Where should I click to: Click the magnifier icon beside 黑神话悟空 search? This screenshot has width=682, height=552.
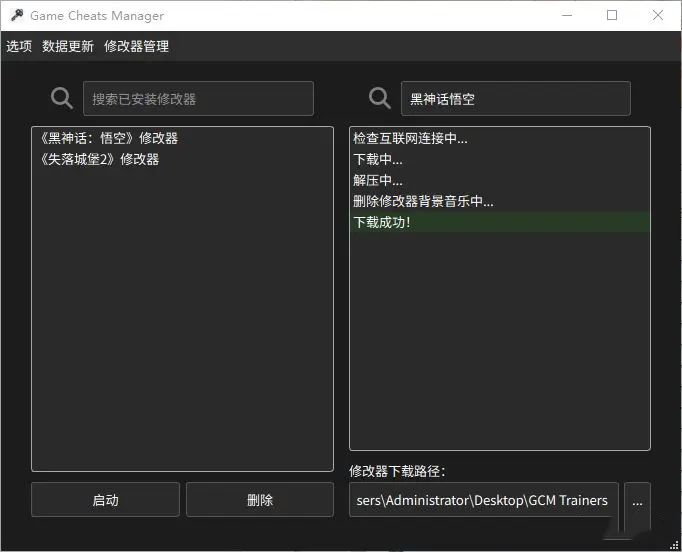click(x=380, y=98)
